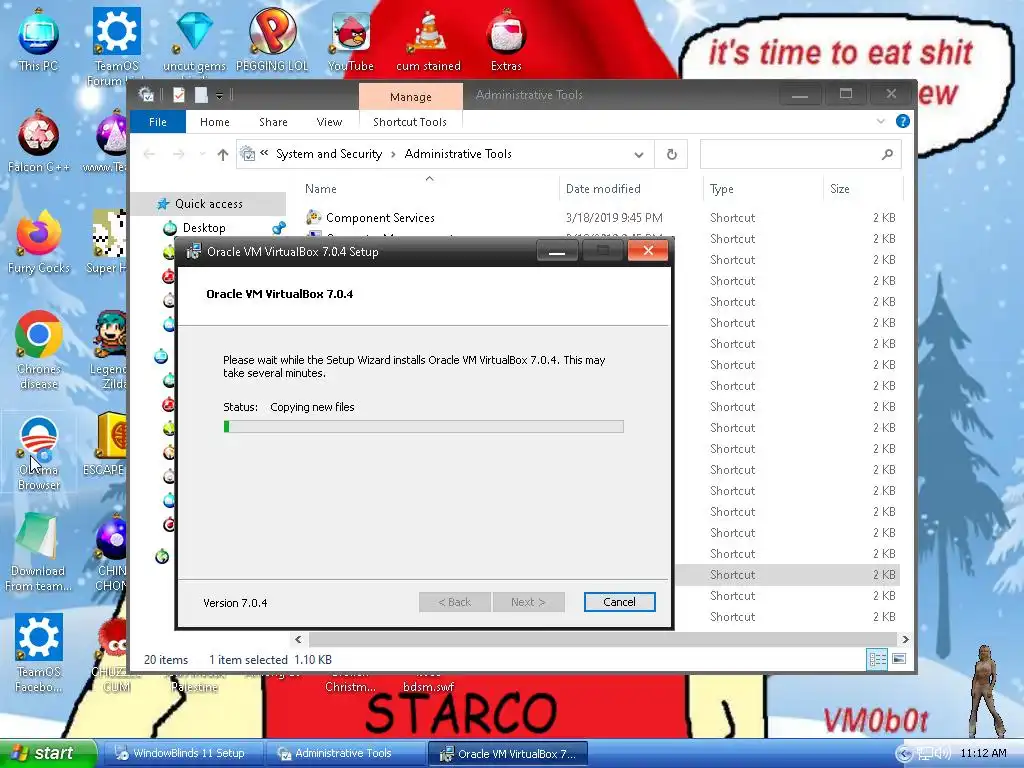The image size is (1024, 768).
Task: Switch to large icons view layout icon
Action: click(x=899, y=659)
